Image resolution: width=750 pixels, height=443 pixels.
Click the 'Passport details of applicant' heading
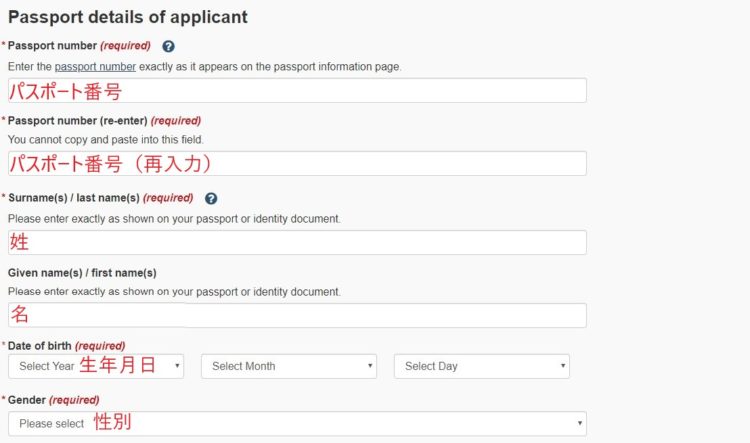(128, 17)
